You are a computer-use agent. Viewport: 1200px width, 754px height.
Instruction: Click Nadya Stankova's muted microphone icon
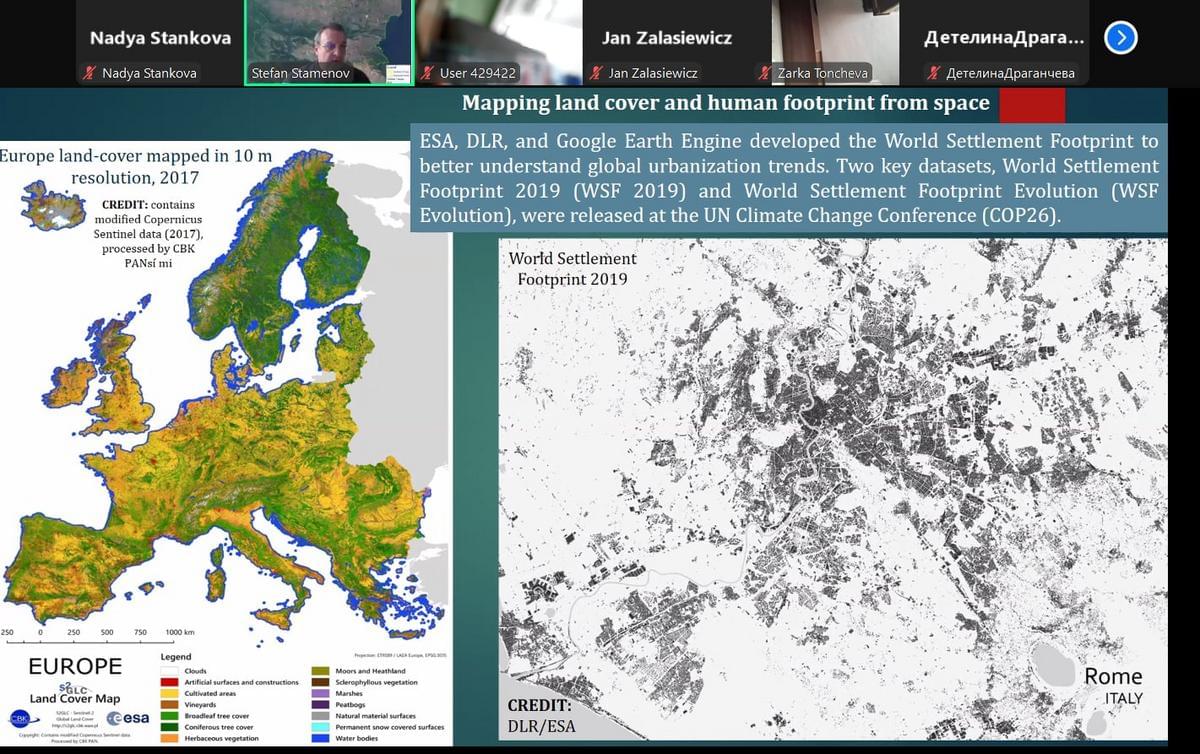pyautogui.click(x=91, y=73)
